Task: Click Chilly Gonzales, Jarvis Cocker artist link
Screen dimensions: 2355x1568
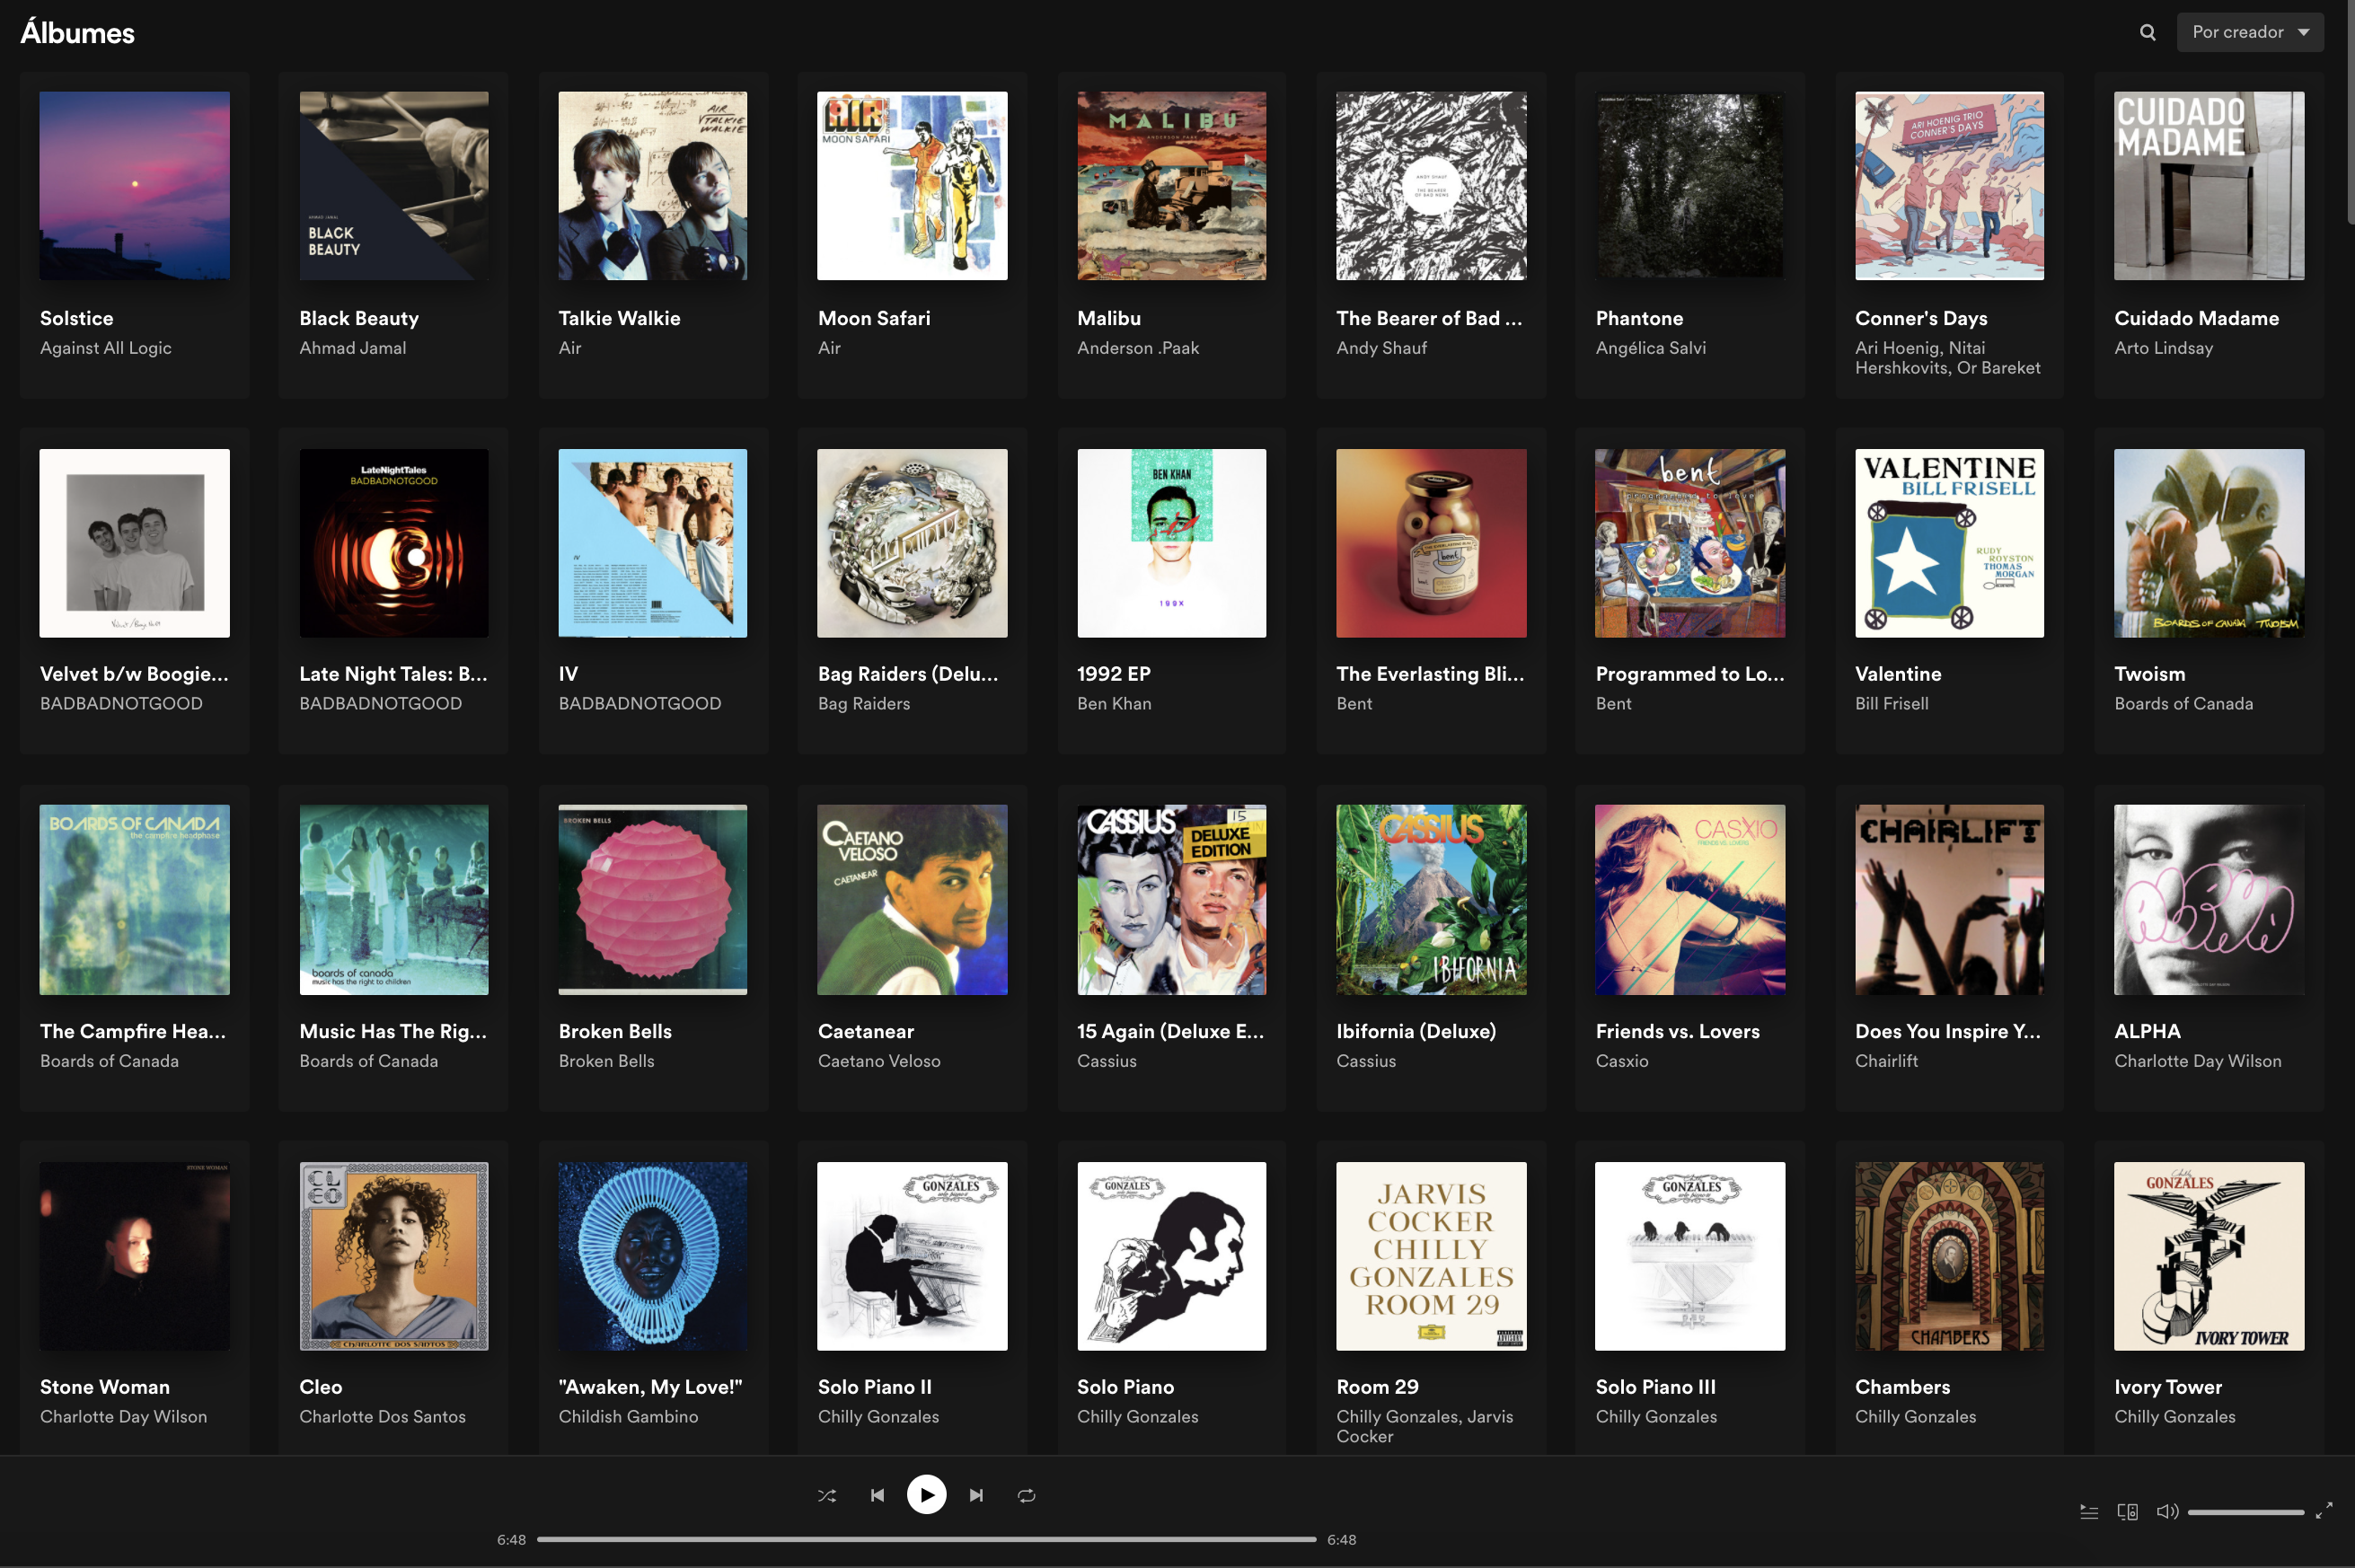Action: (1425, 1427)
